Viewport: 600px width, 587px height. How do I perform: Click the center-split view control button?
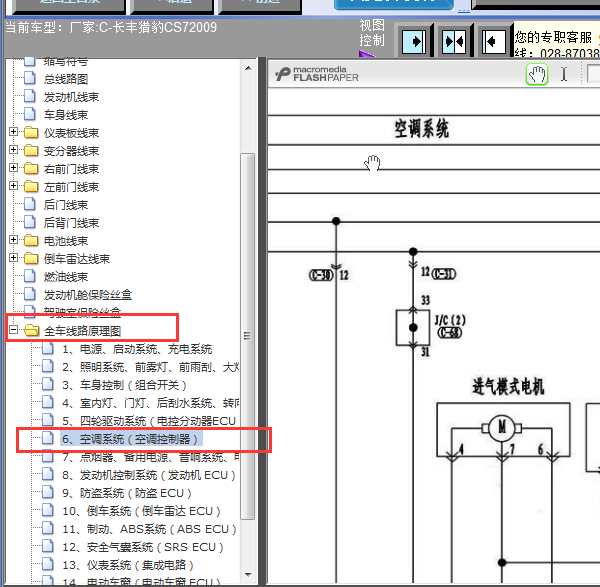(x=454, y=41)
